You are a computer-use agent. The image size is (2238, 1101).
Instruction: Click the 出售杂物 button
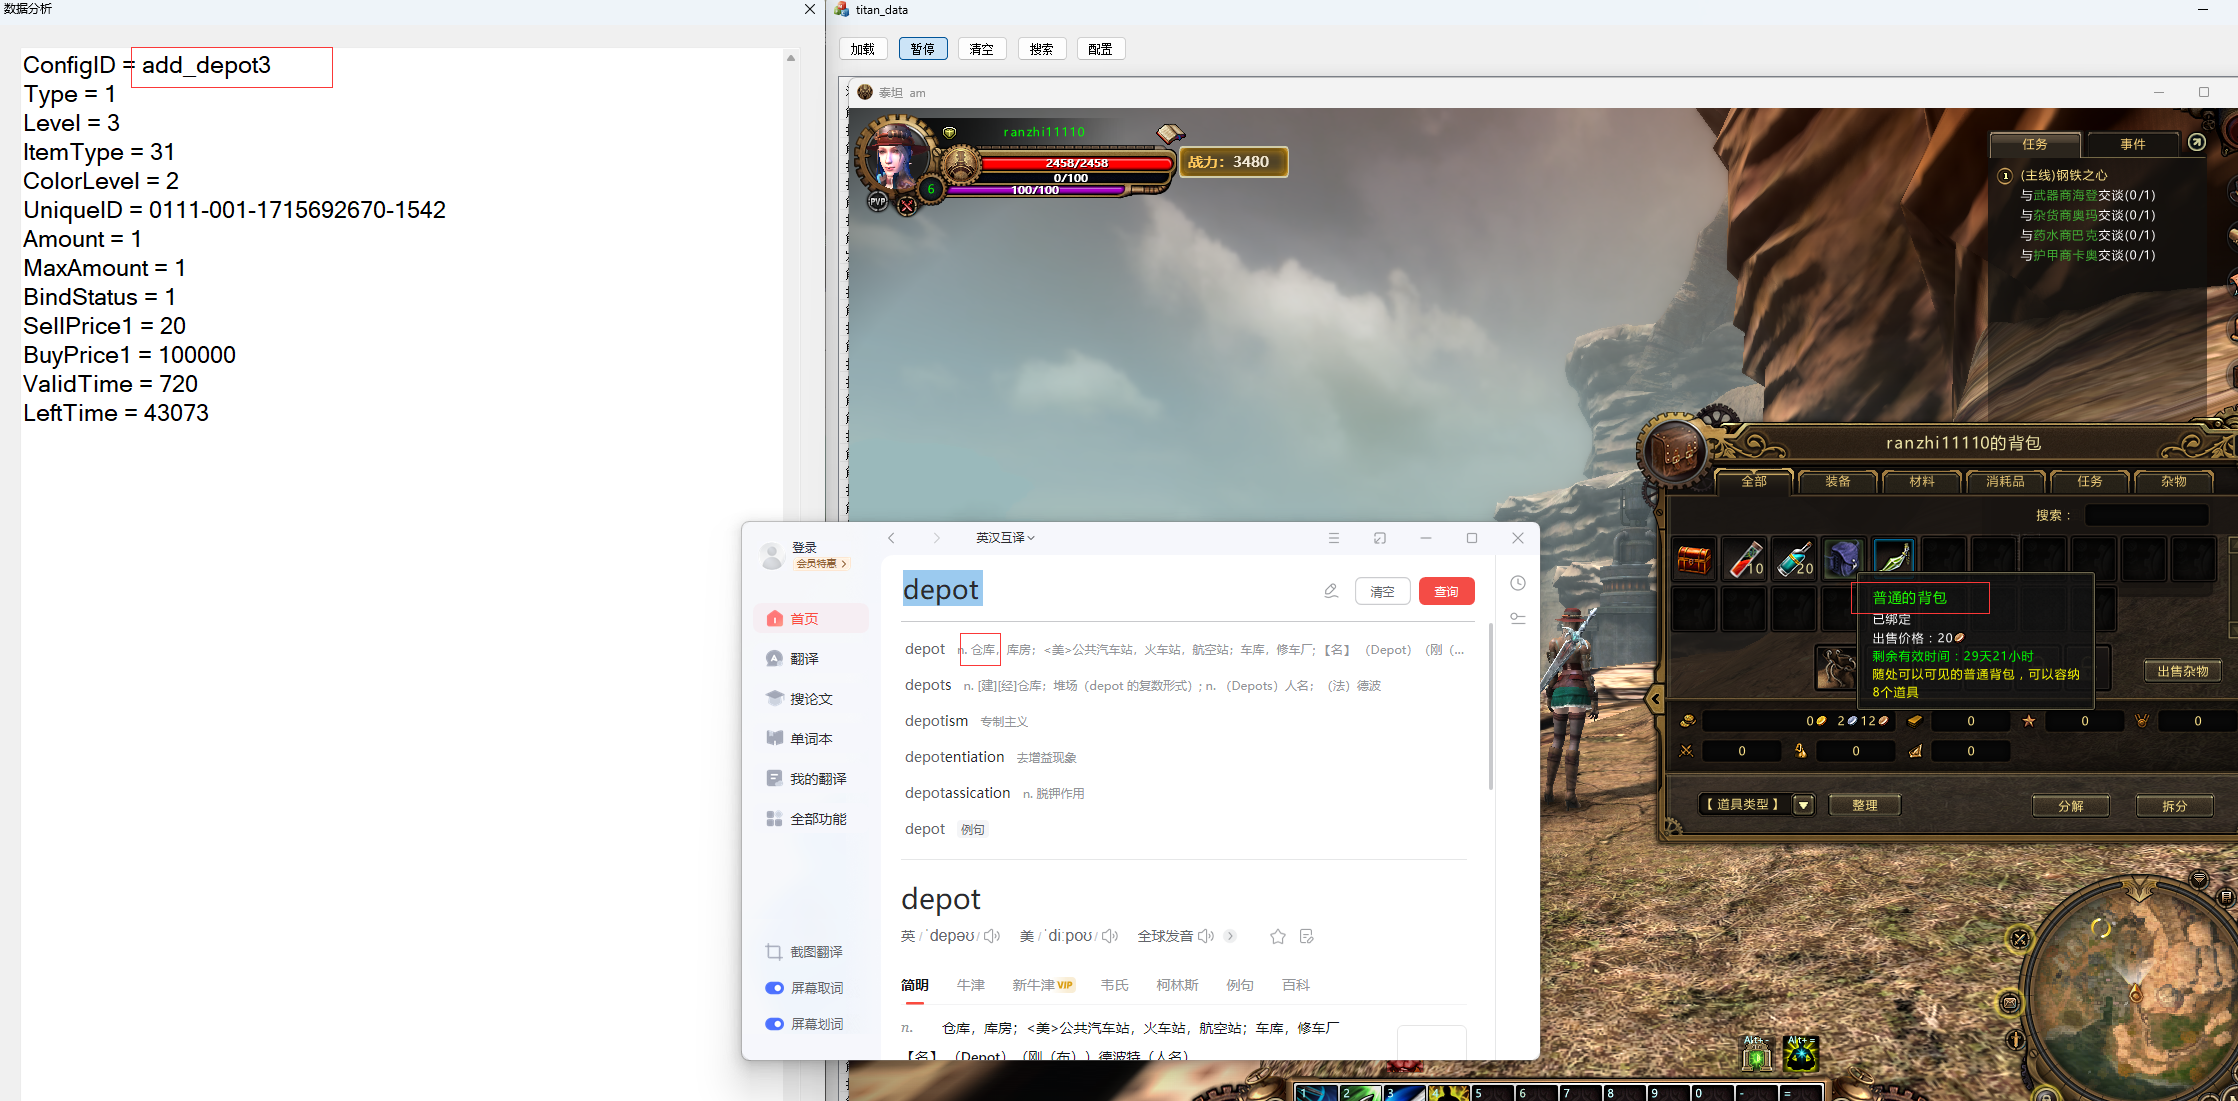[2182, 671]
